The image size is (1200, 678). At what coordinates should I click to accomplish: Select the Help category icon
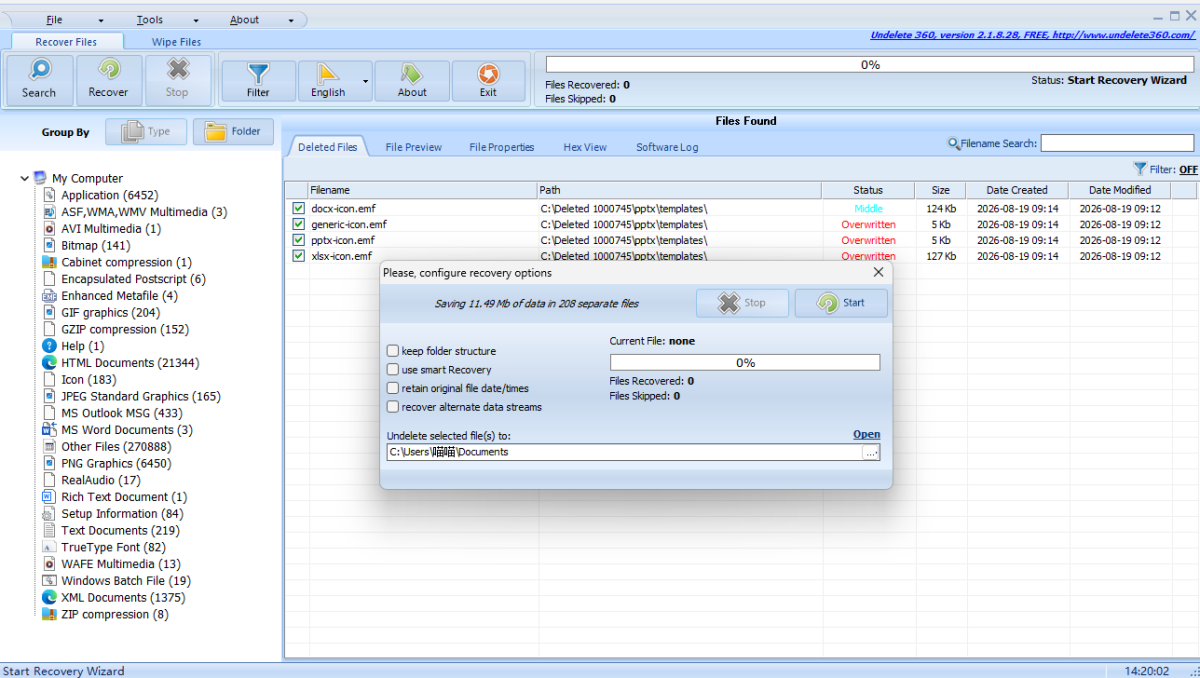click(50, 346)
